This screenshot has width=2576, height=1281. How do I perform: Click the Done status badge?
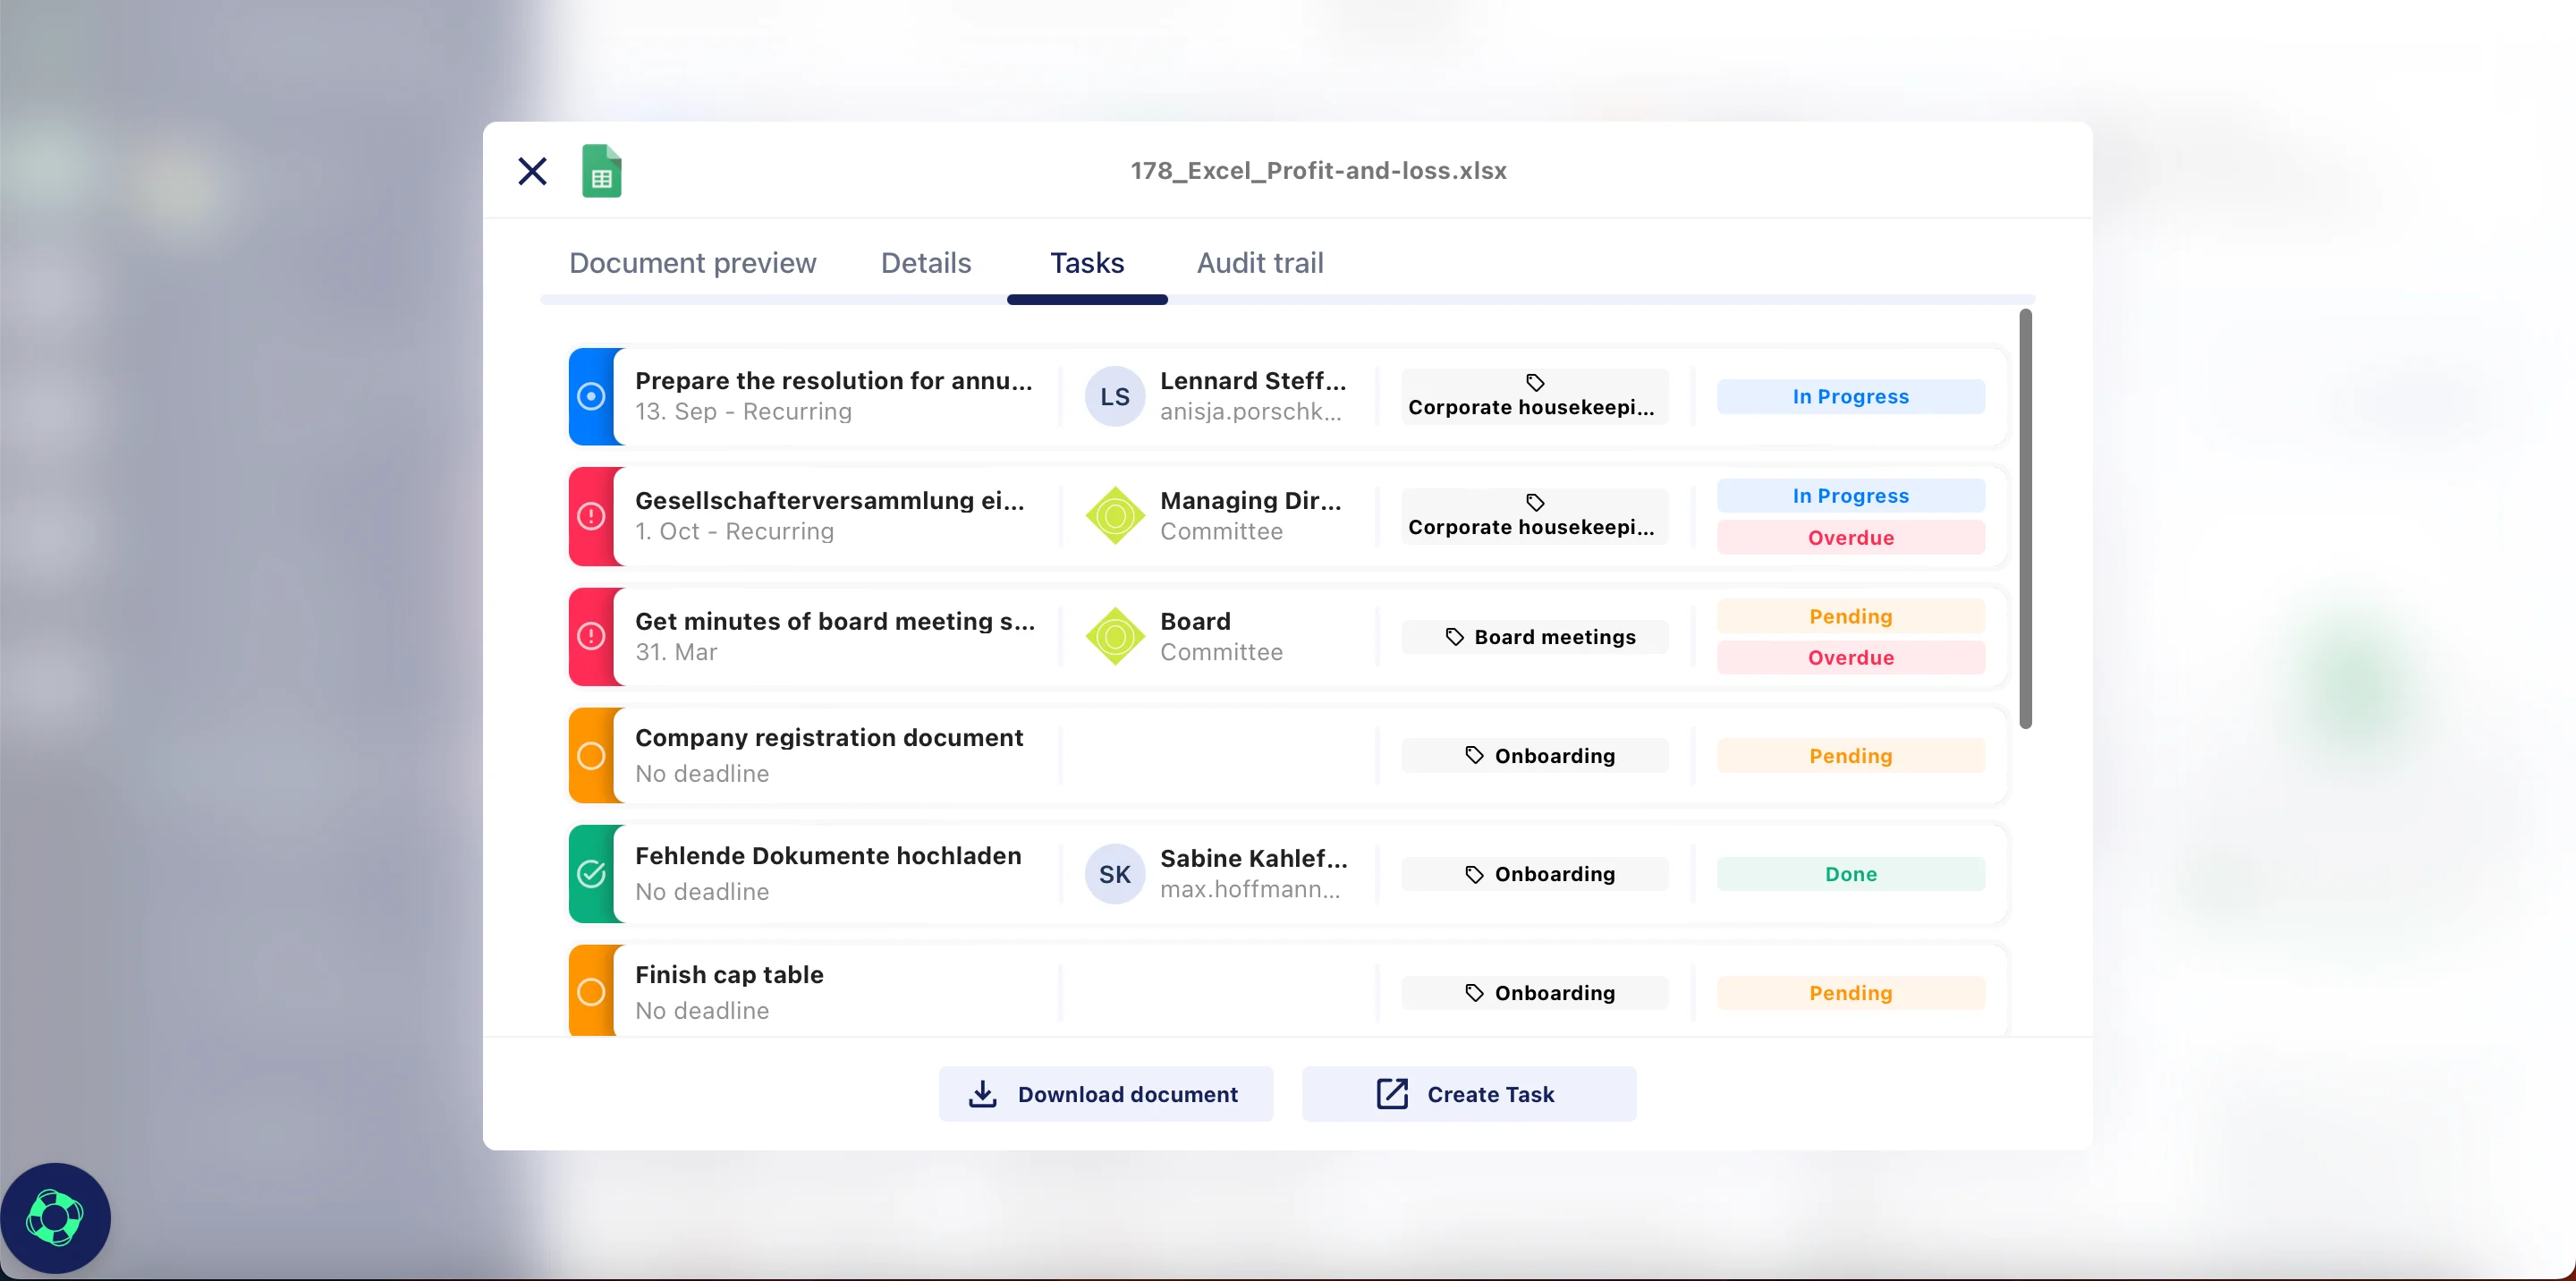click(1850, 874)
